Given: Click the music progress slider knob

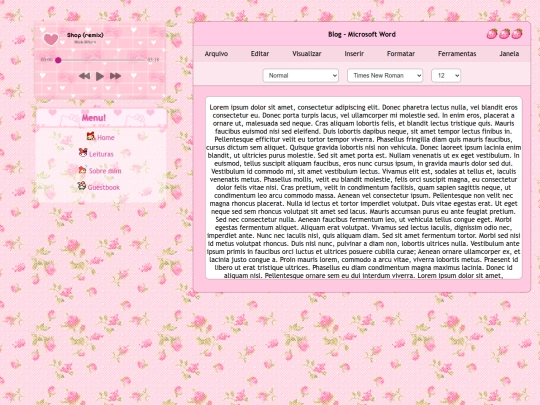Looking at the screenshot, I should tap(58, 60).
